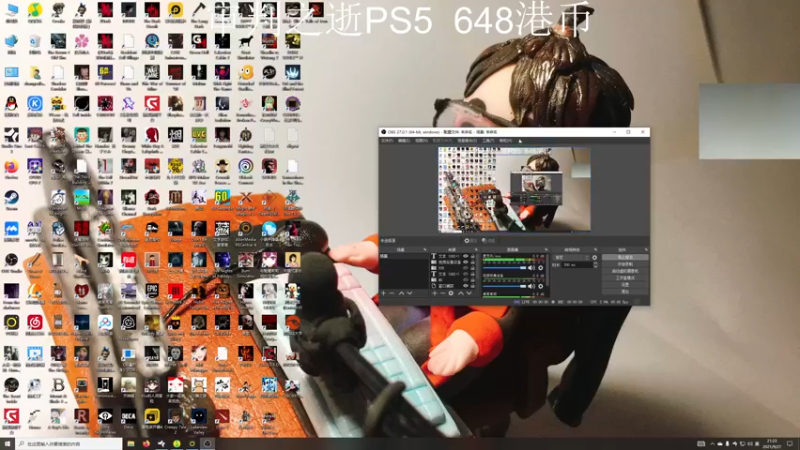Remove scene with the minus icon
The image size is (800, 450).
[x=391, y=293]
